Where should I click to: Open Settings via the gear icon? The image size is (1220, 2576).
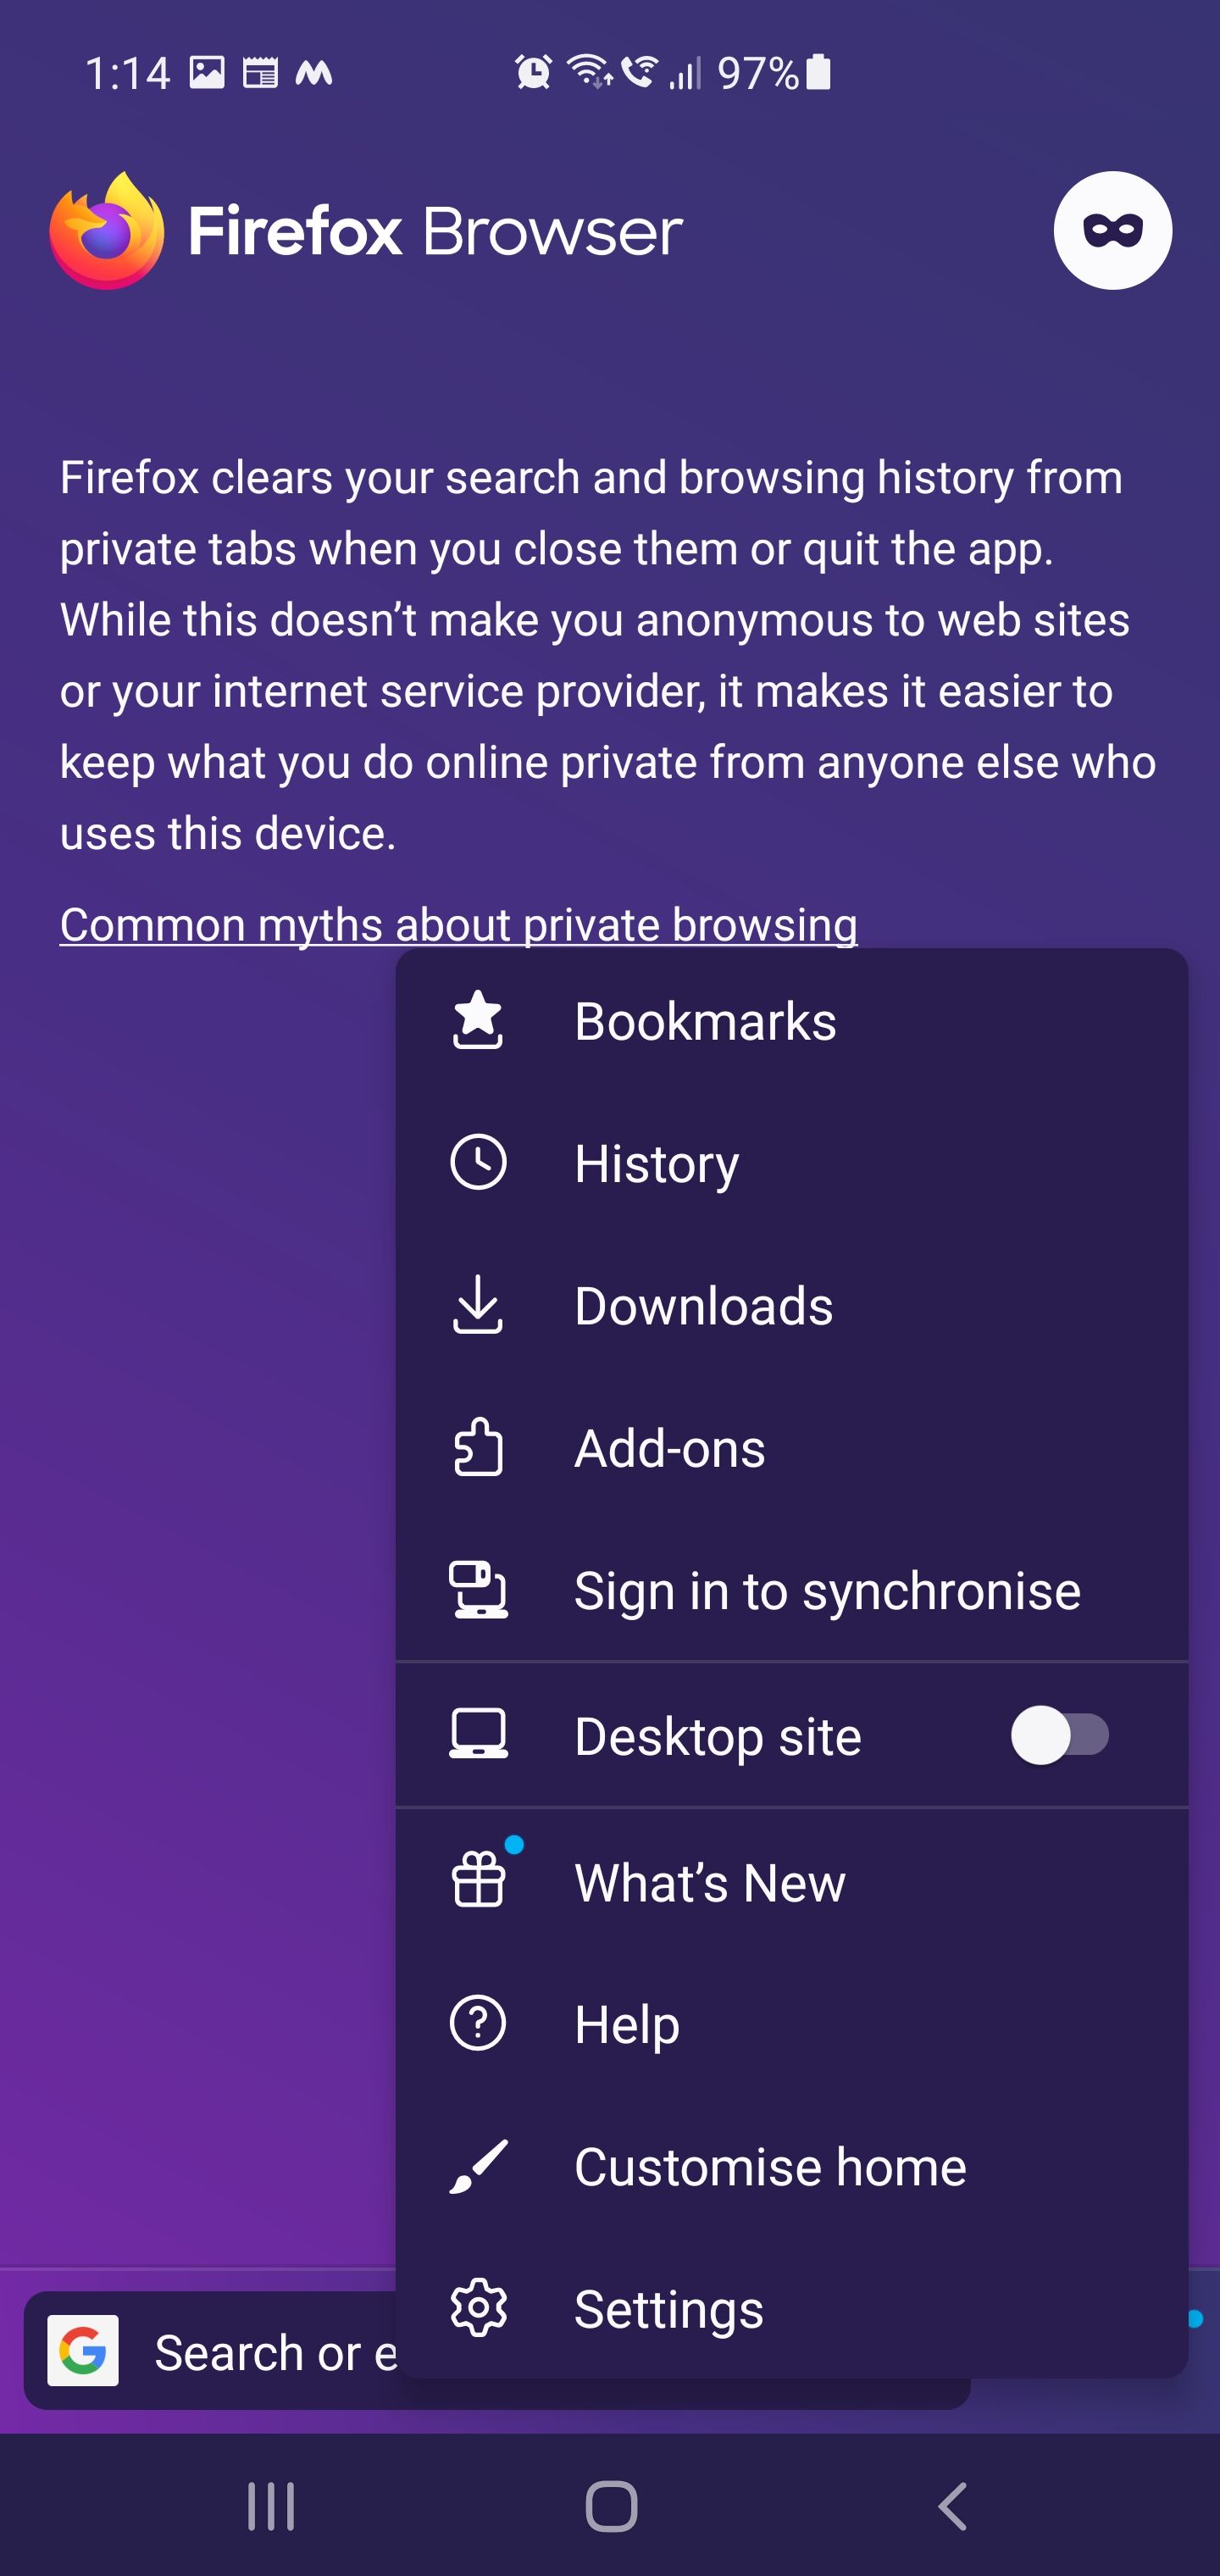point(478,2309)
